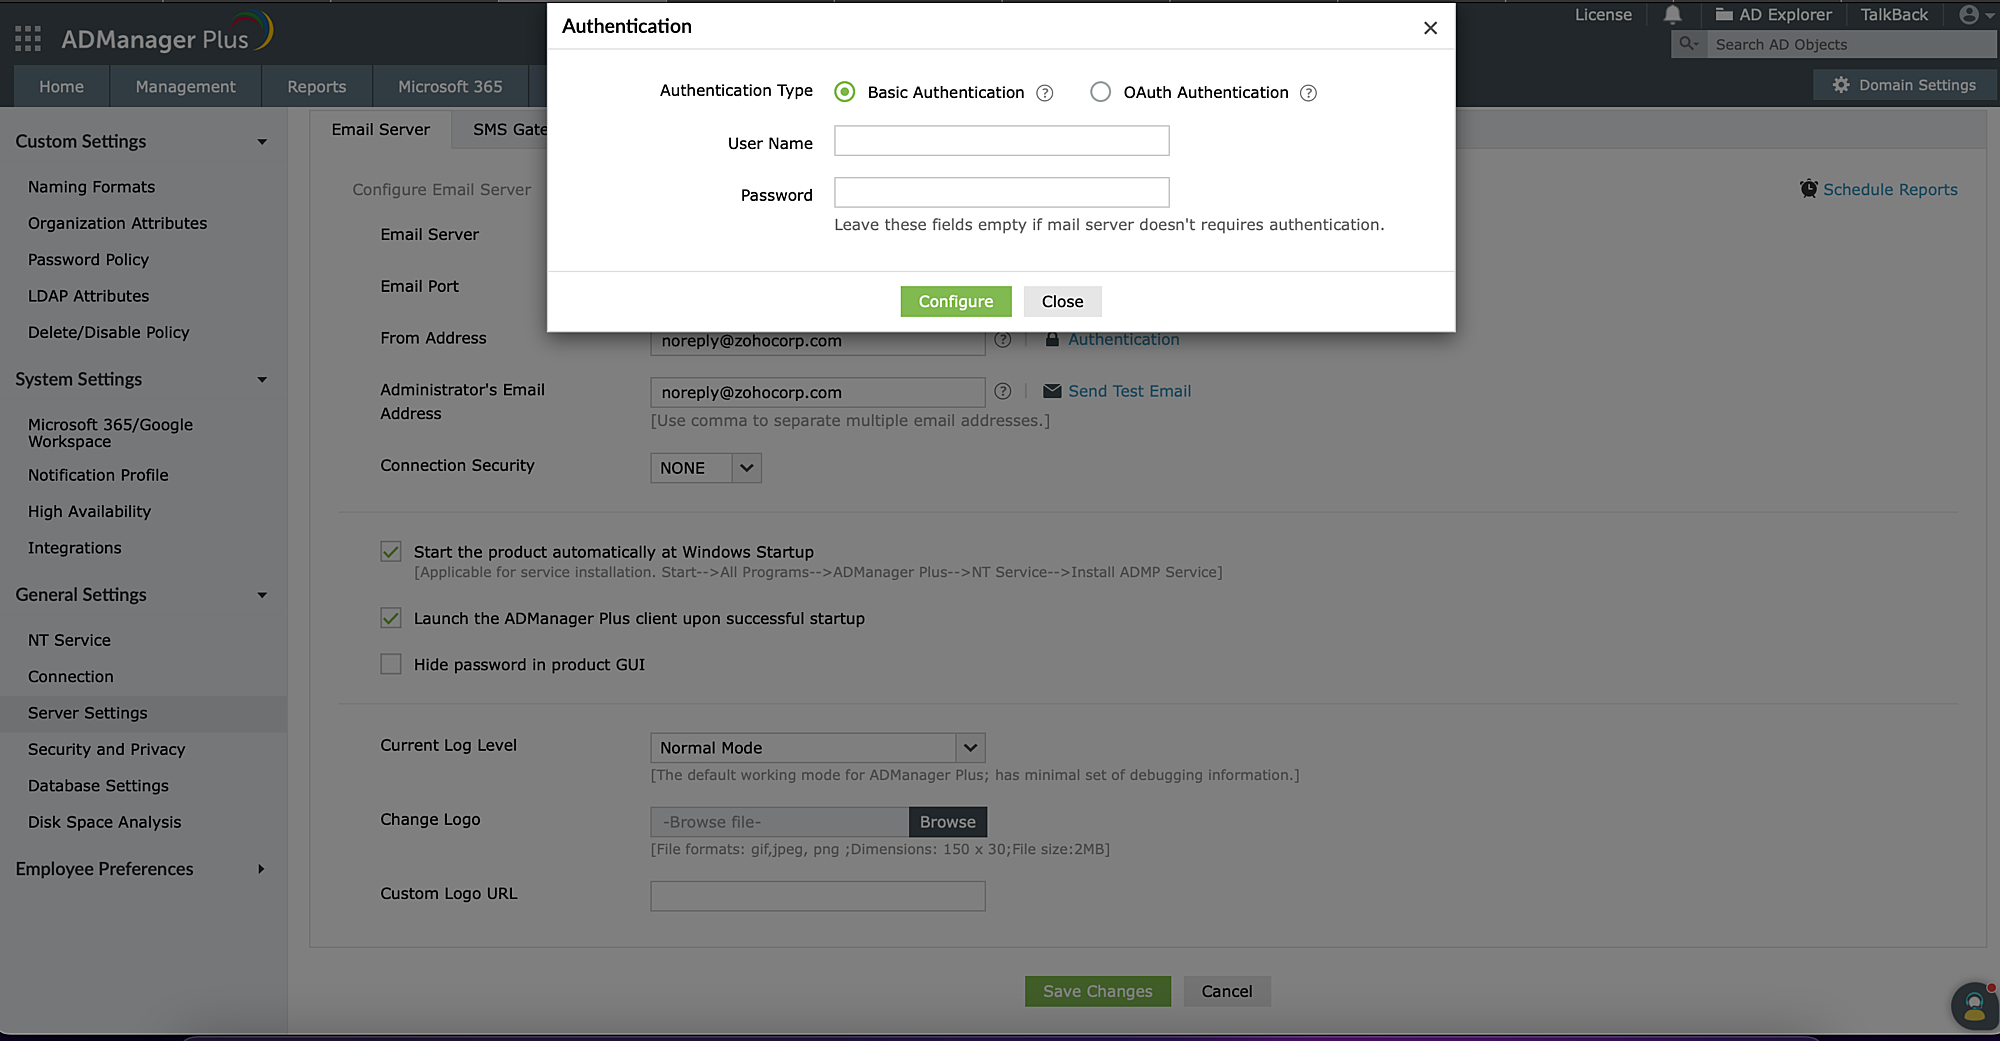Open the user account avatar icon

[x=1969, y=15]
